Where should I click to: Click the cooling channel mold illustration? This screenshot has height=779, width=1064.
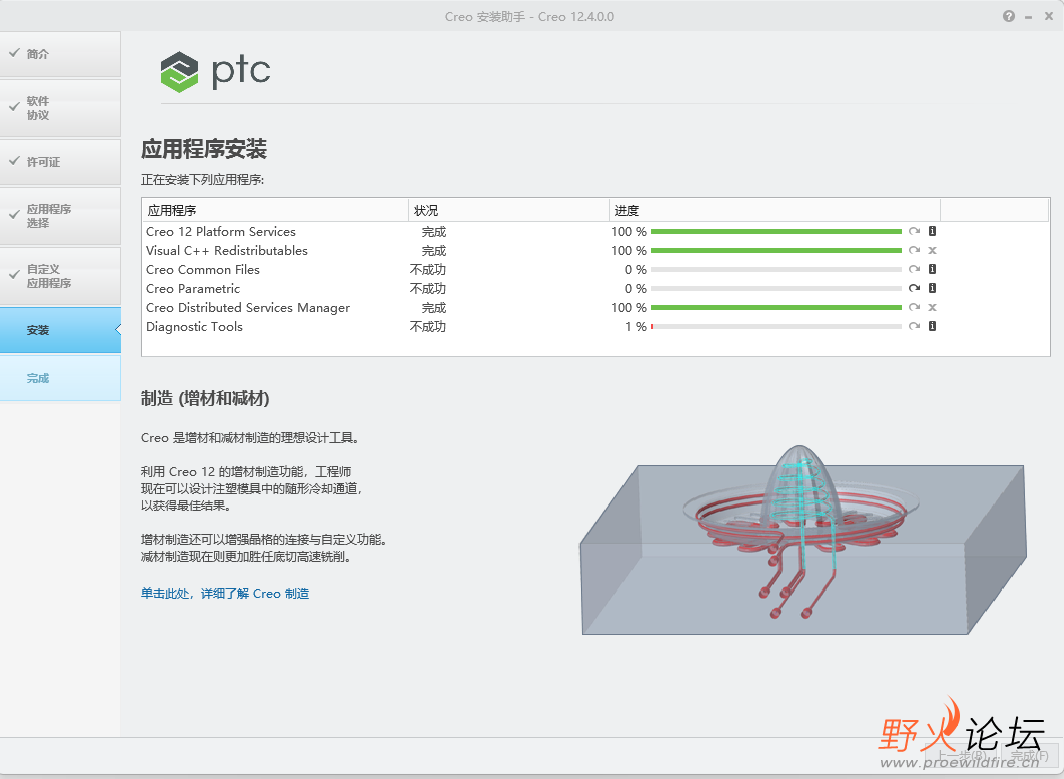click(802, 540)
